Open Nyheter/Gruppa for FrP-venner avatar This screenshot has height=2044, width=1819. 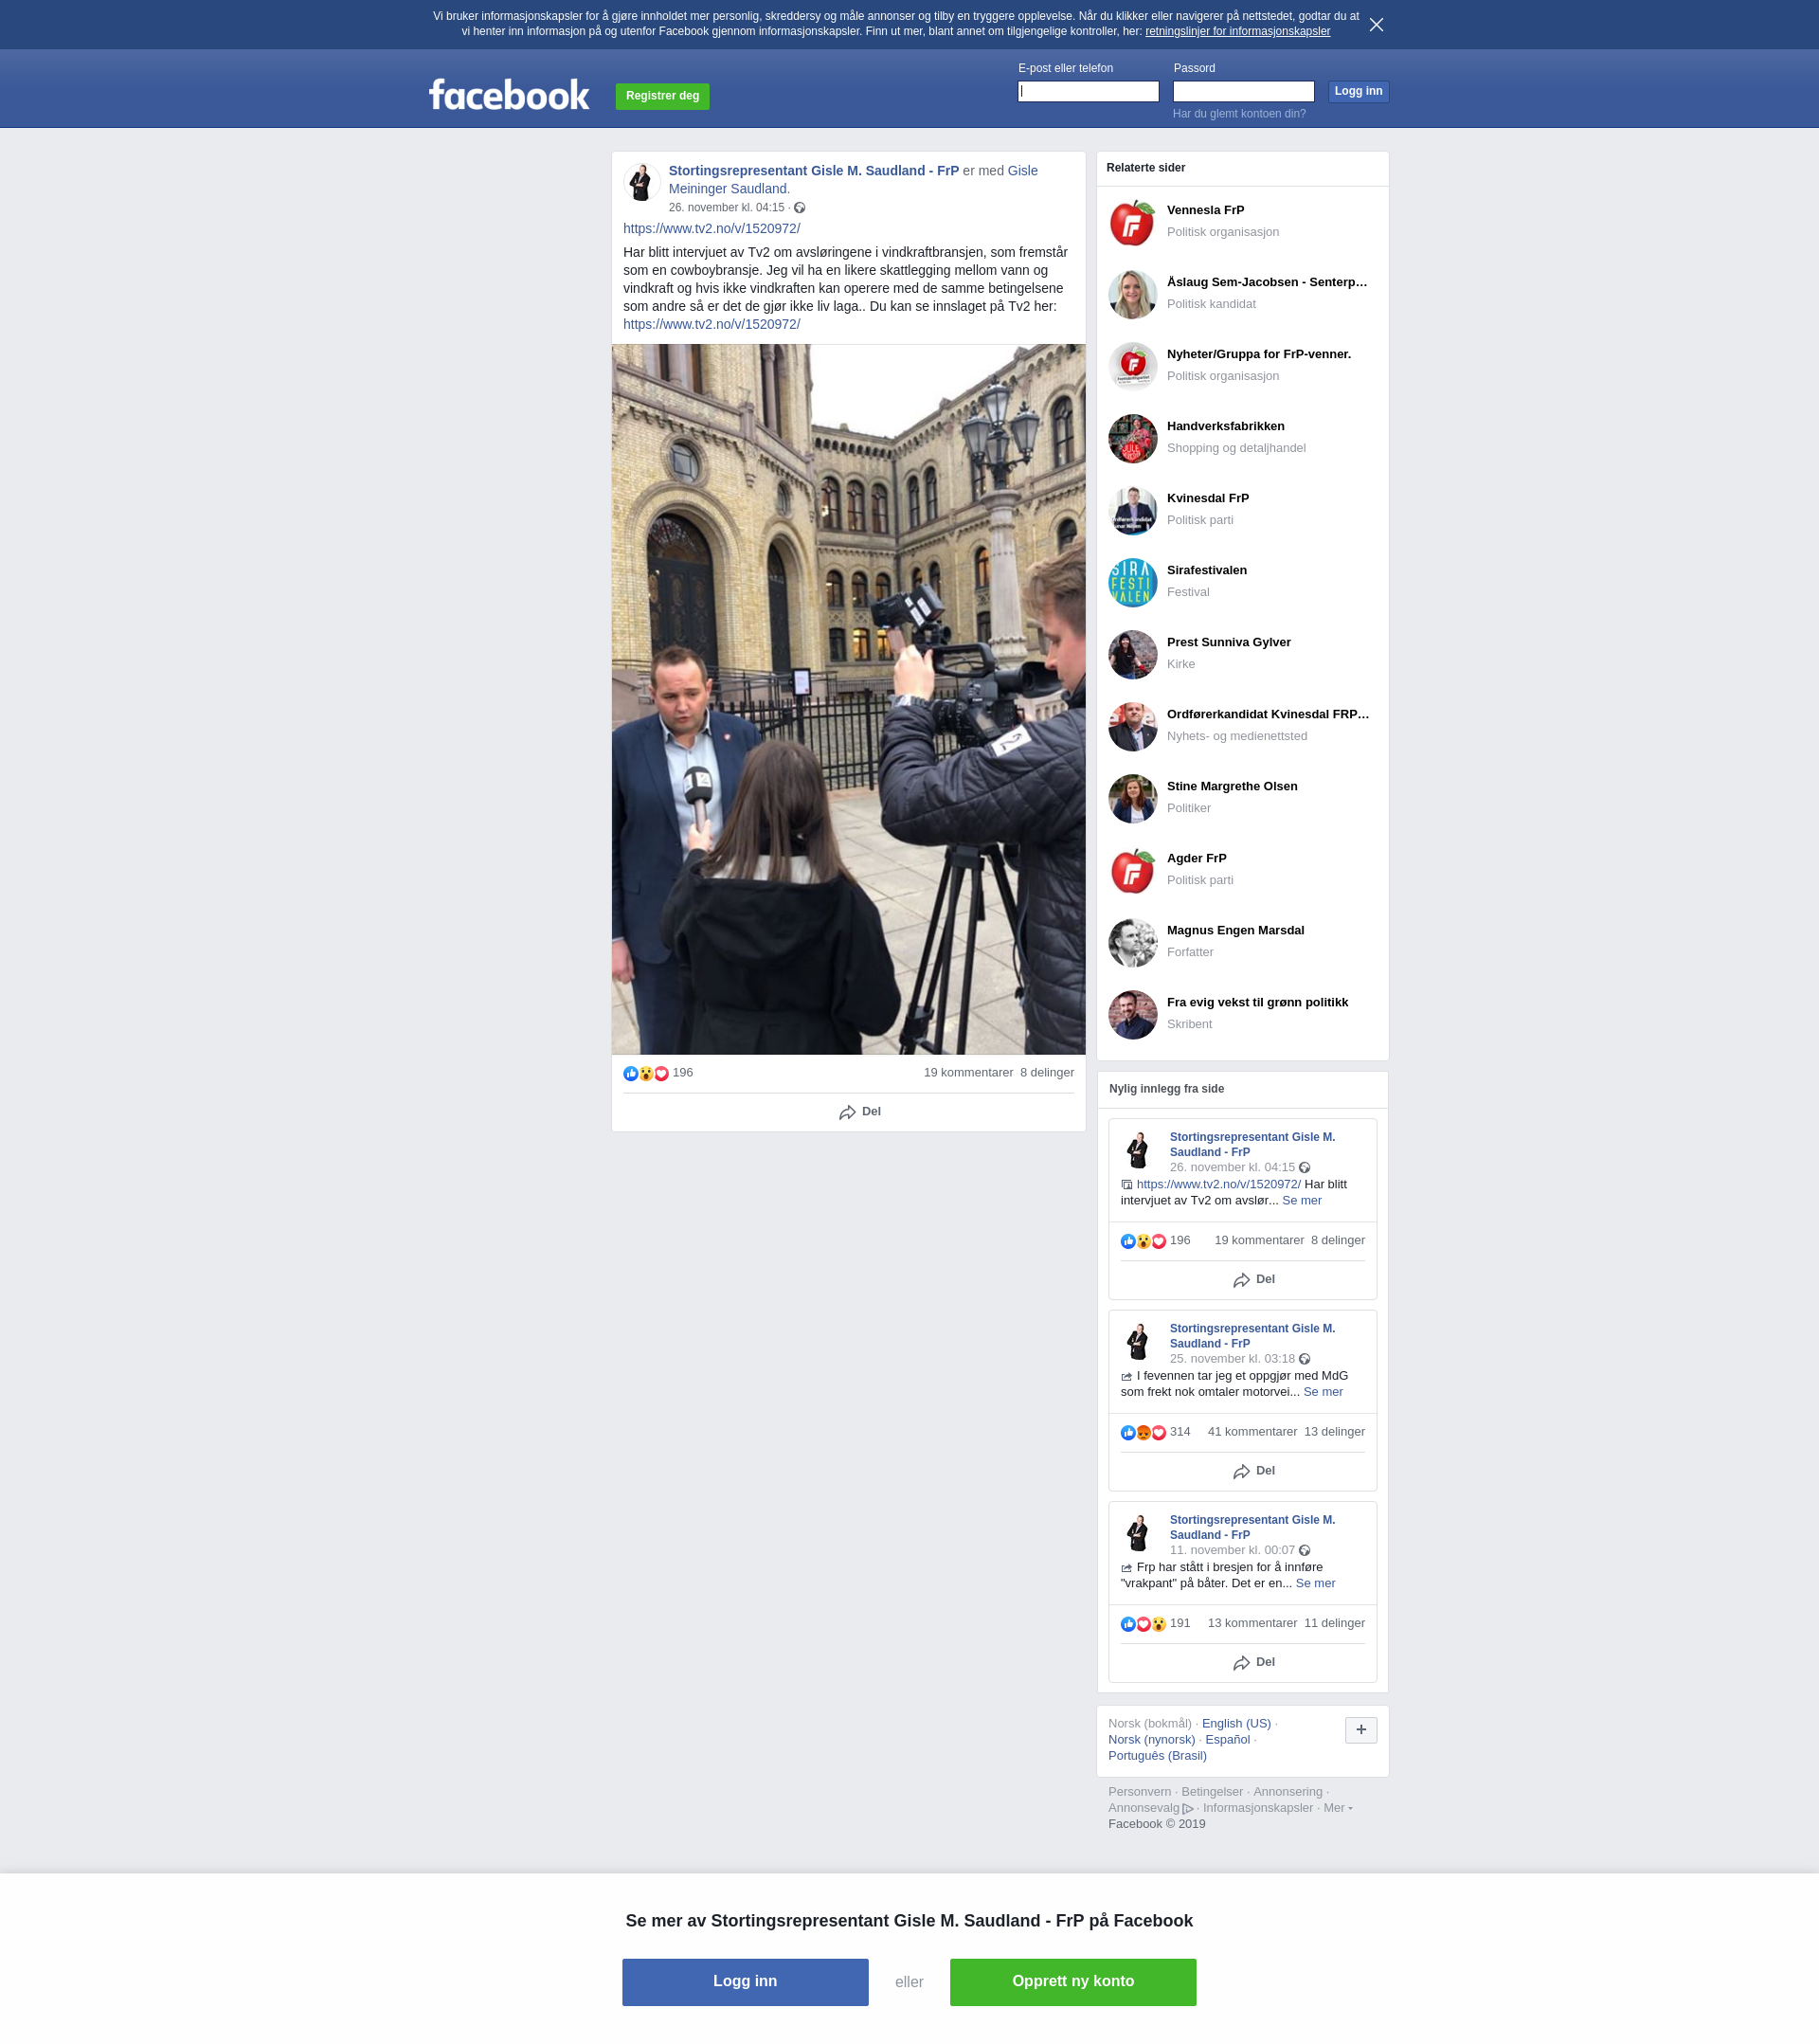click(x=1132, y=366)
